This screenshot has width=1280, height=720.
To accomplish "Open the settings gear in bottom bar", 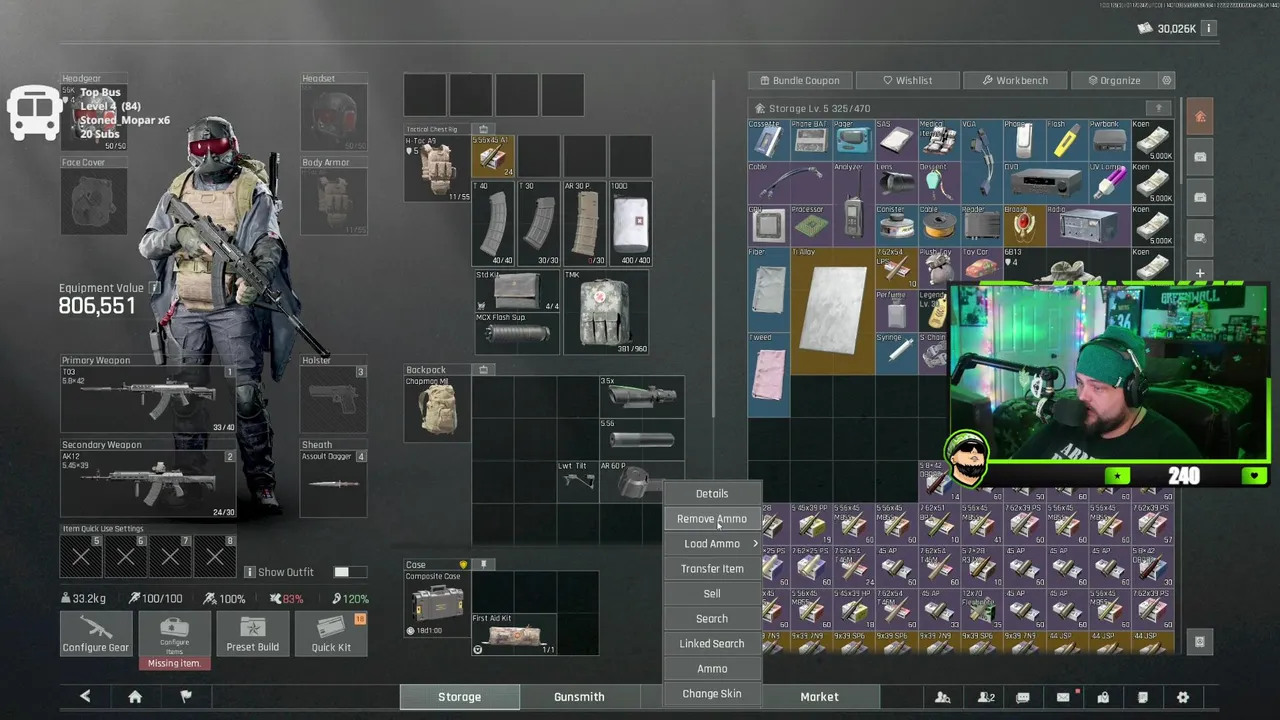I will (1183, 697).
